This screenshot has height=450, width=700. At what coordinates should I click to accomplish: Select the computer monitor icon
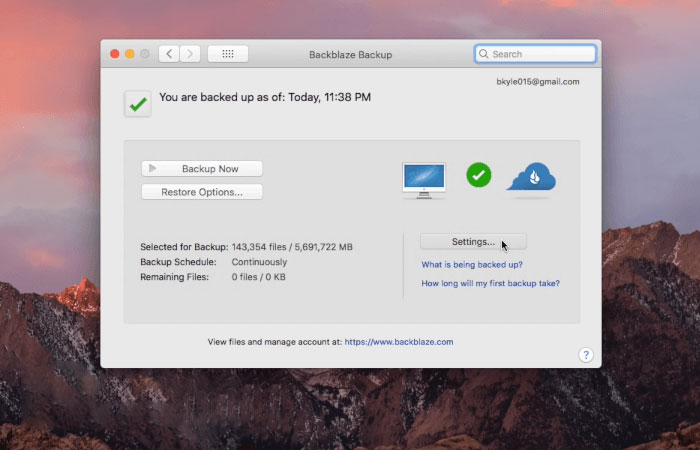[424, 180]
